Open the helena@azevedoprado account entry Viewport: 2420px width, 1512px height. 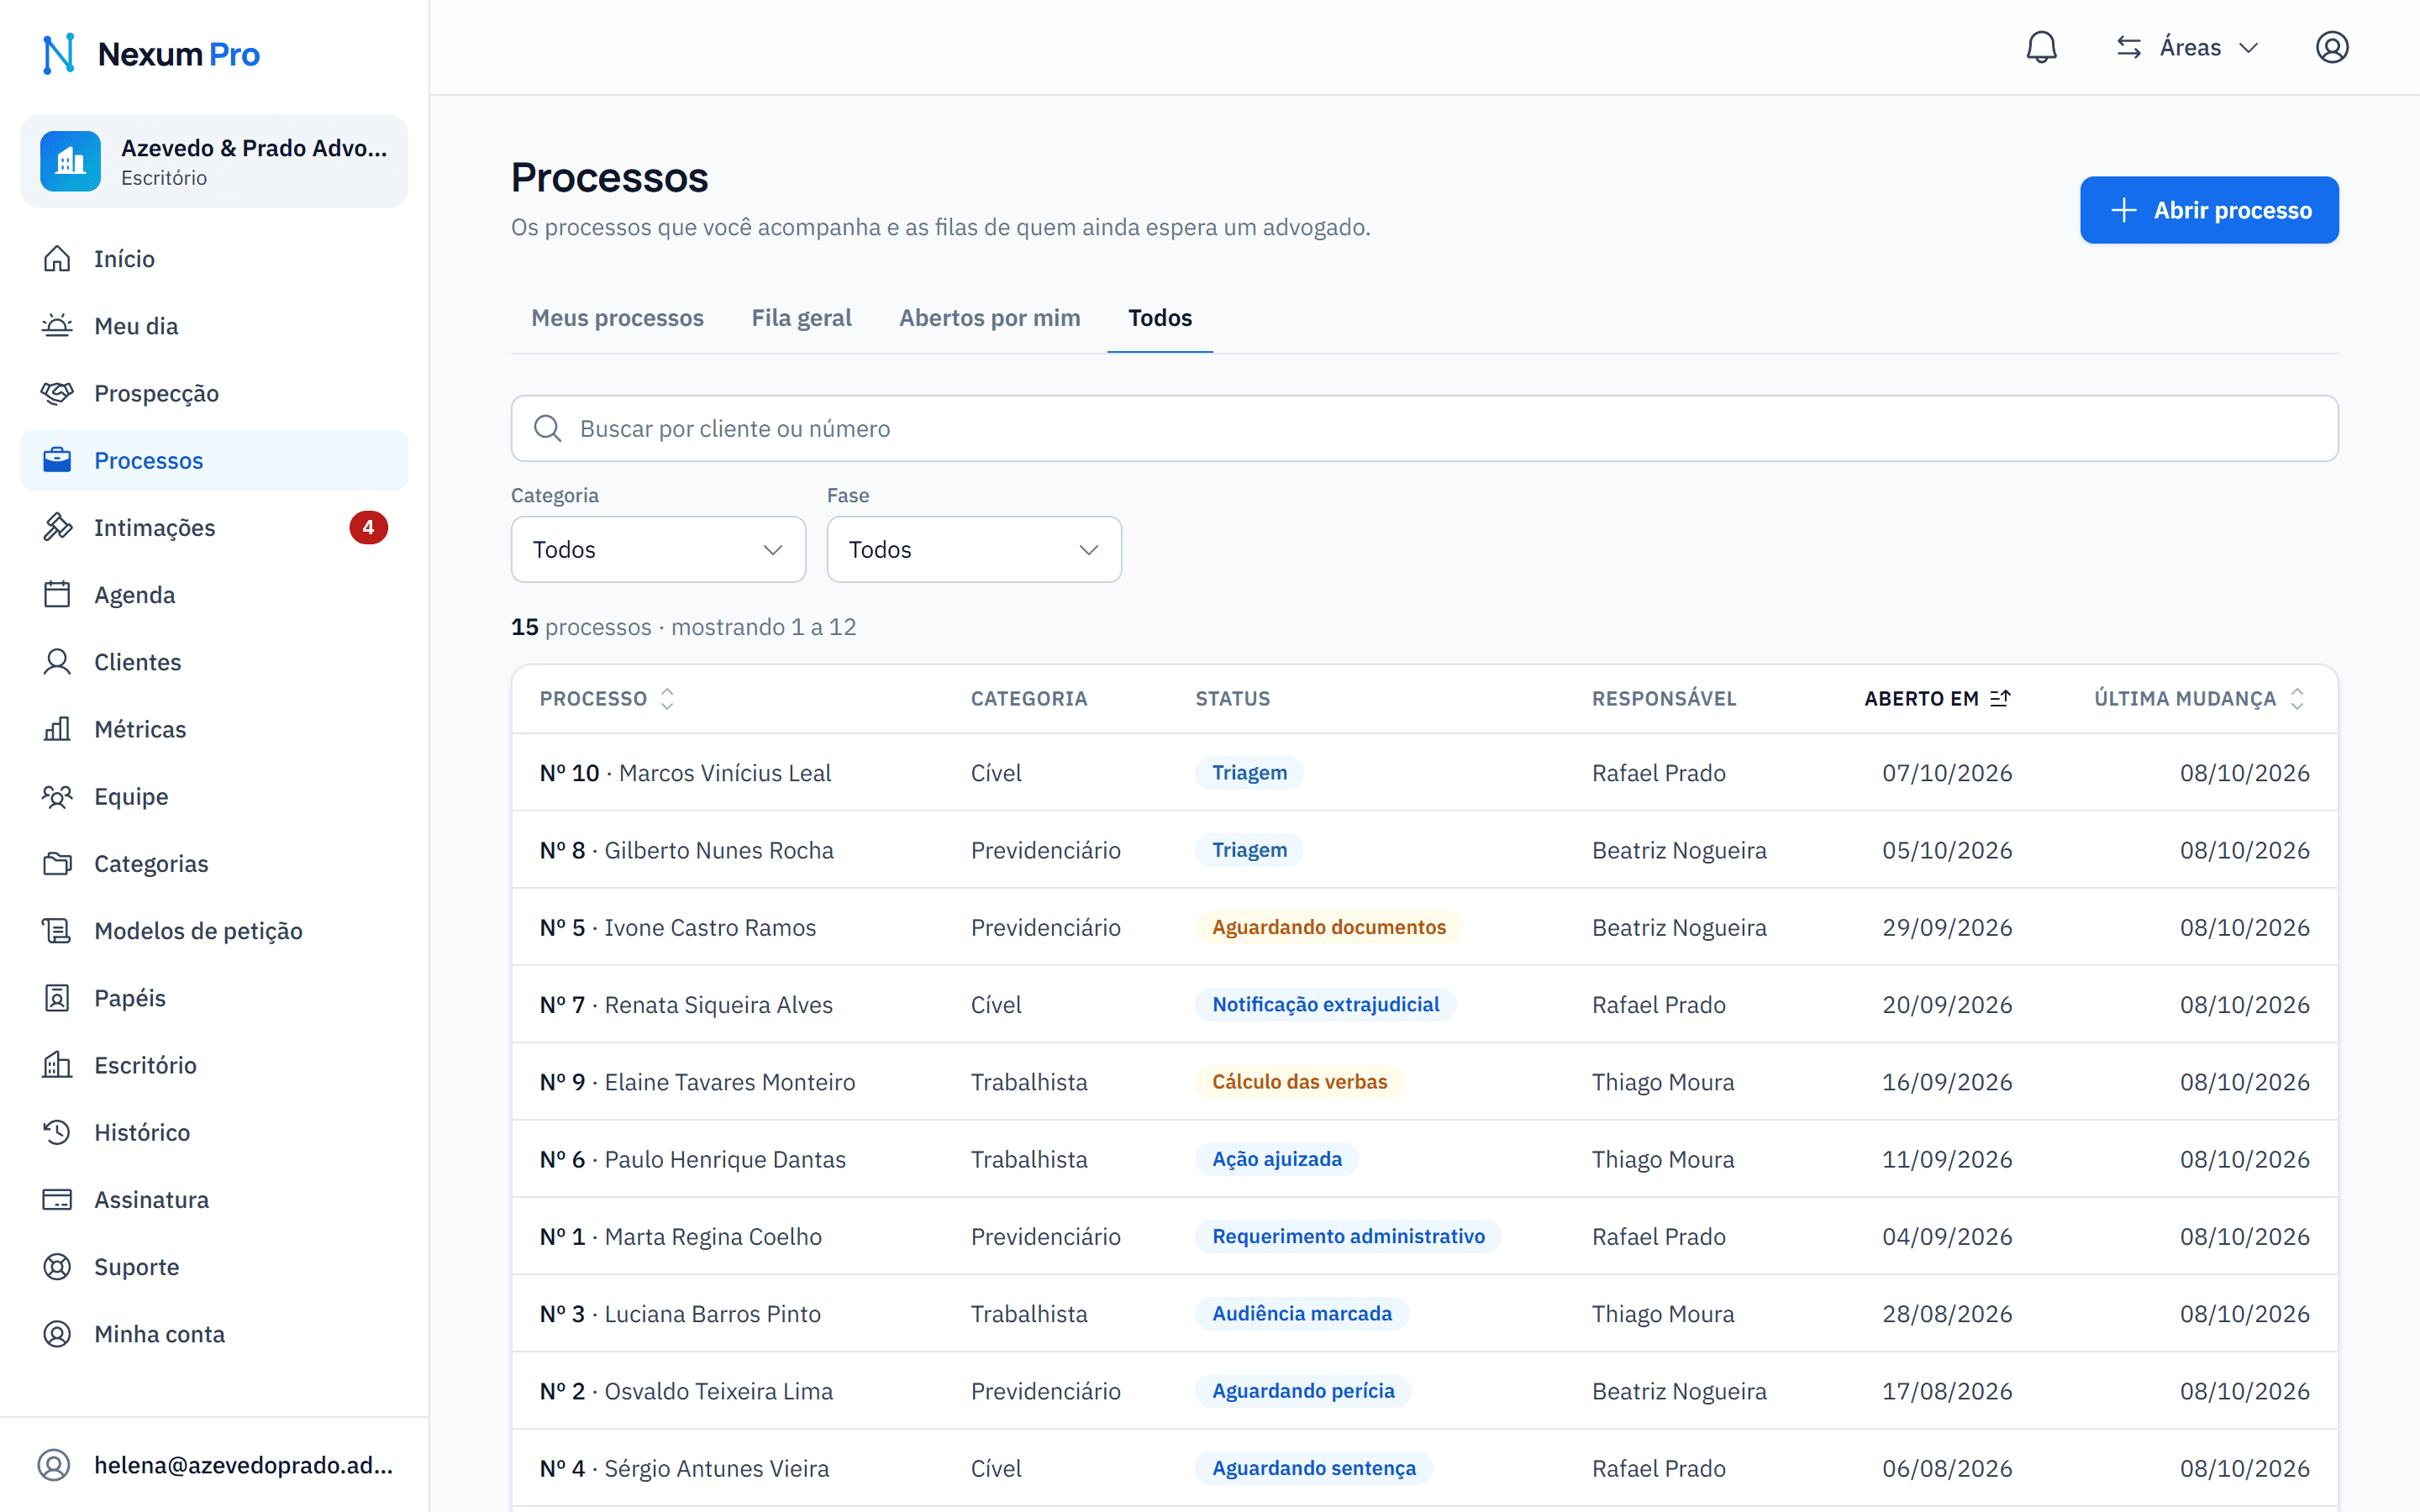pyautogui.click(x=214, y=1465)
